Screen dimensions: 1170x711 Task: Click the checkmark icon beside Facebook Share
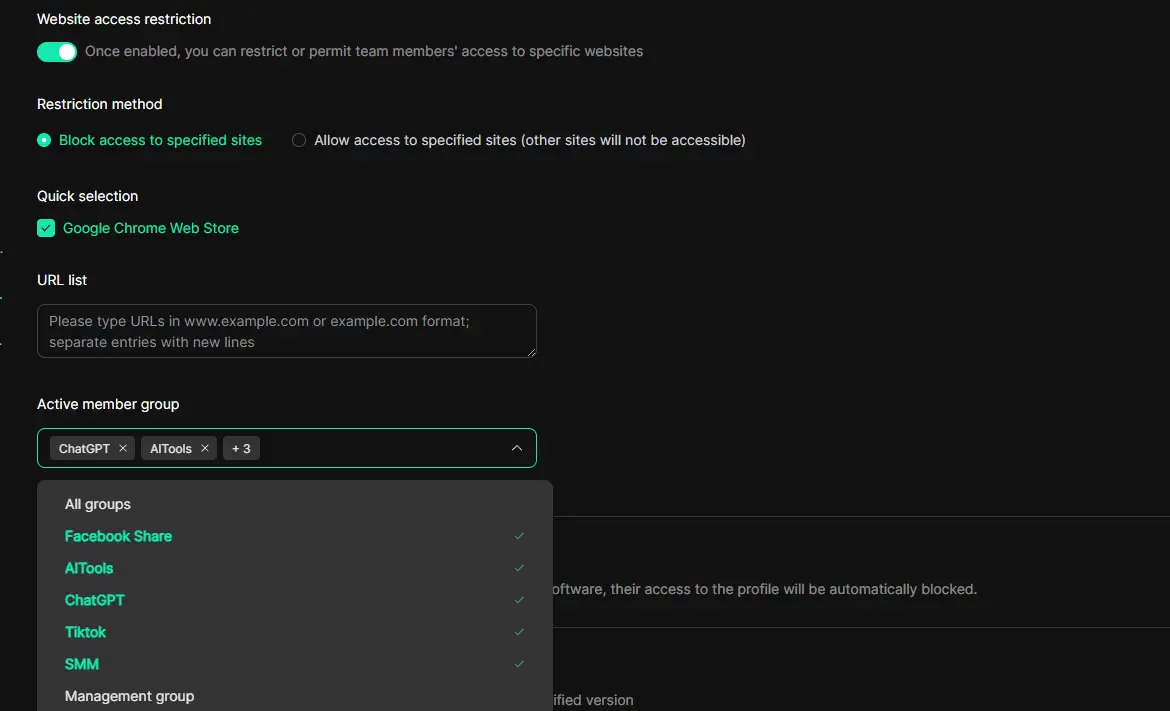pos(519,536)
